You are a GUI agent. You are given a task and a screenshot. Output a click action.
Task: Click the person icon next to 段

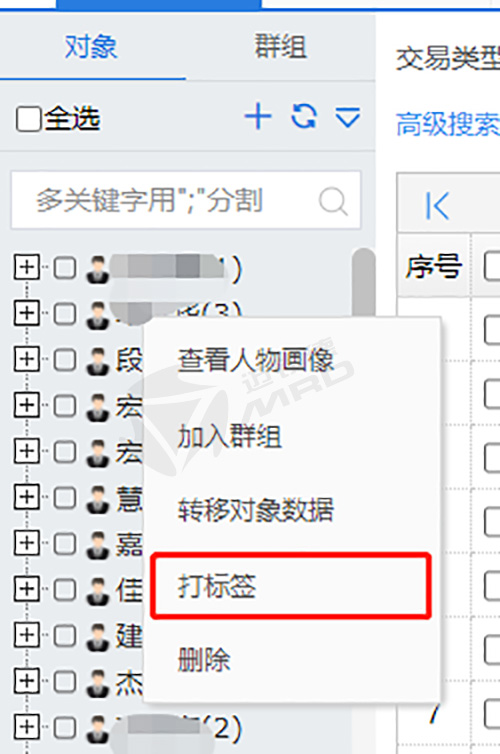tap(98, 362)
